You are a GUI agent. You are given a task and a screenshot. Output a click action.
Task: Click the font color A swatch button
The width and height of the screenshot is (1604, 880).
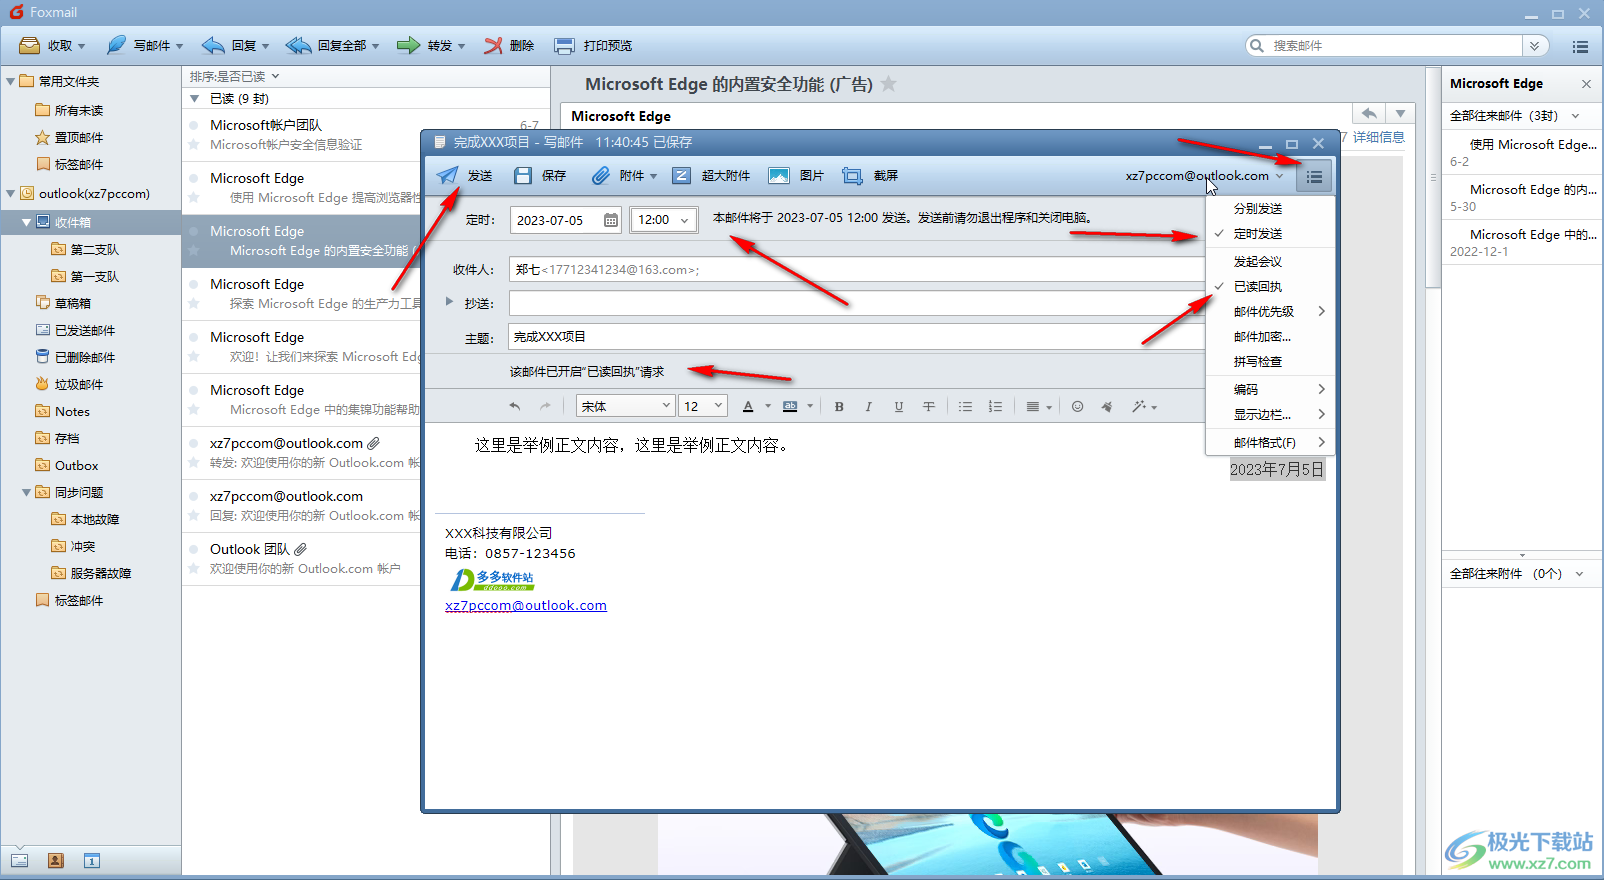[x=748, y=406]
